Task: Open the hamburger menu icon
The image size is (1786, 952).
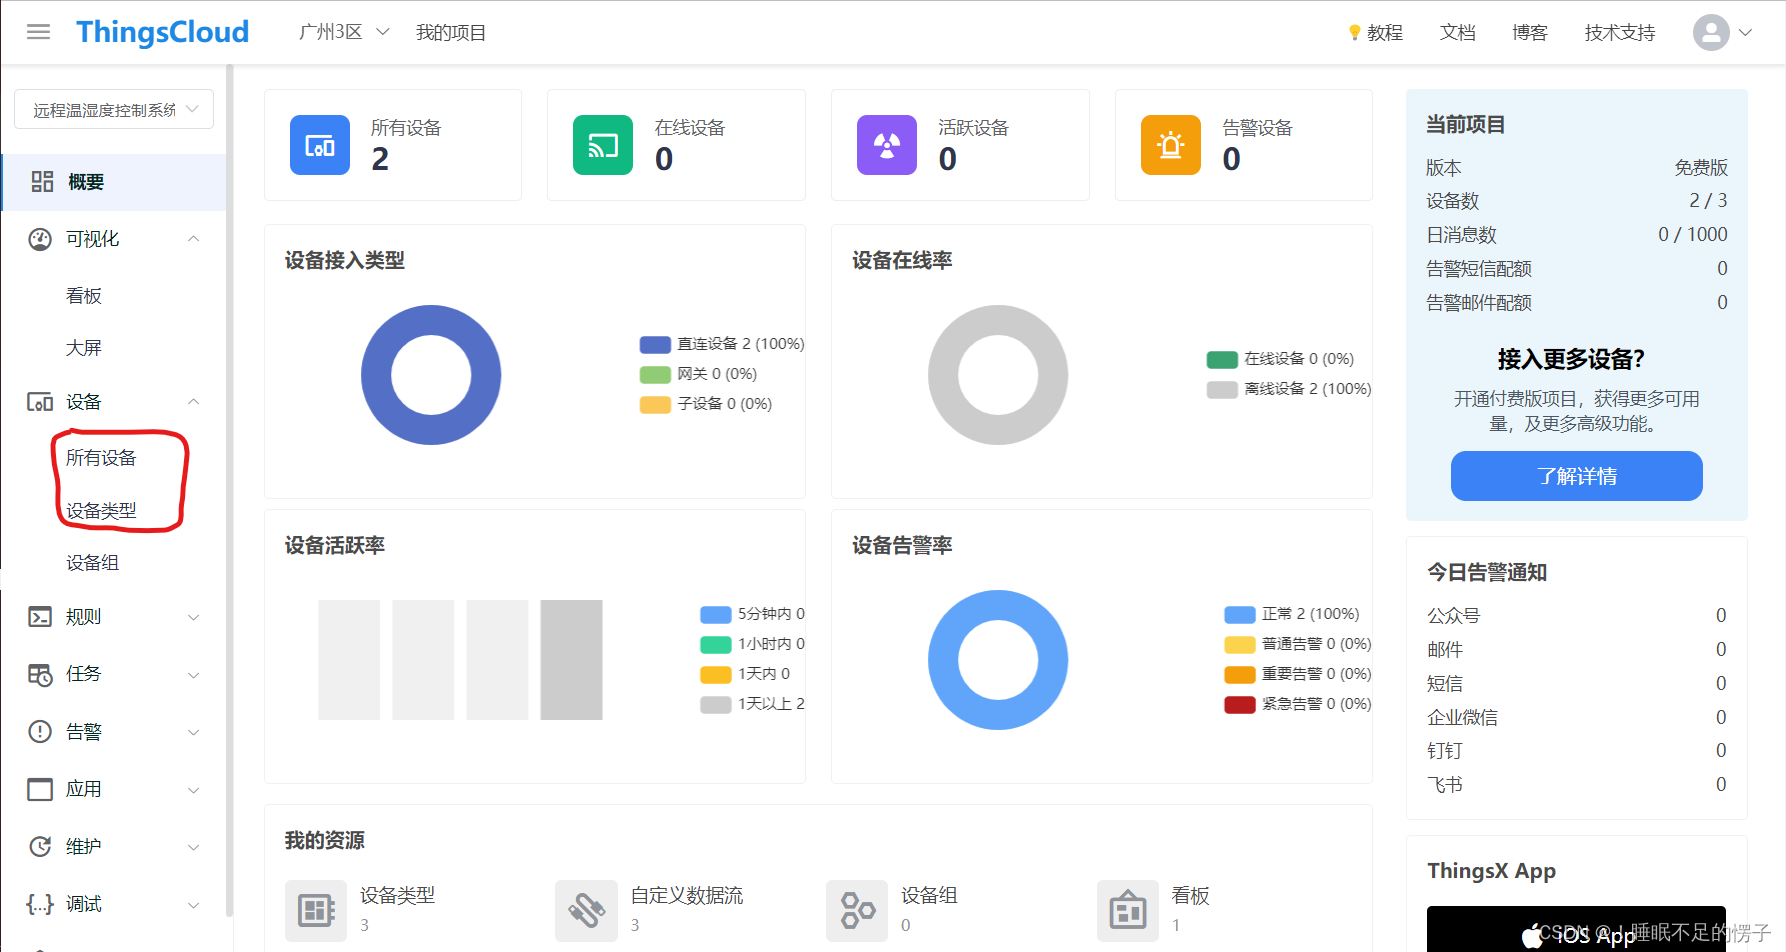Action: pos(39,32)
